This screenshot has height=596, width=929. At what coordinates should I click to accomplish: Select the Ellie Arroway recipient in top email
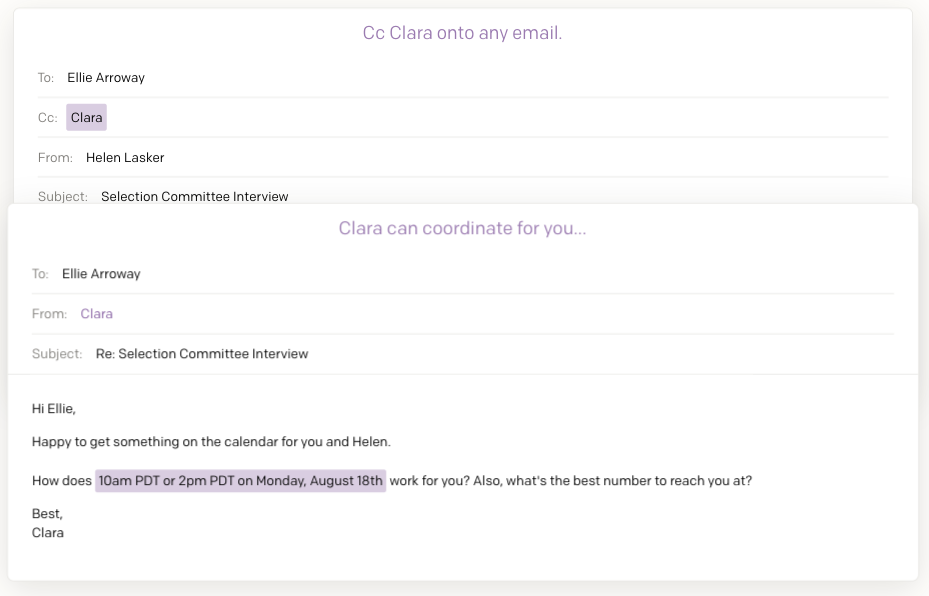106,78
